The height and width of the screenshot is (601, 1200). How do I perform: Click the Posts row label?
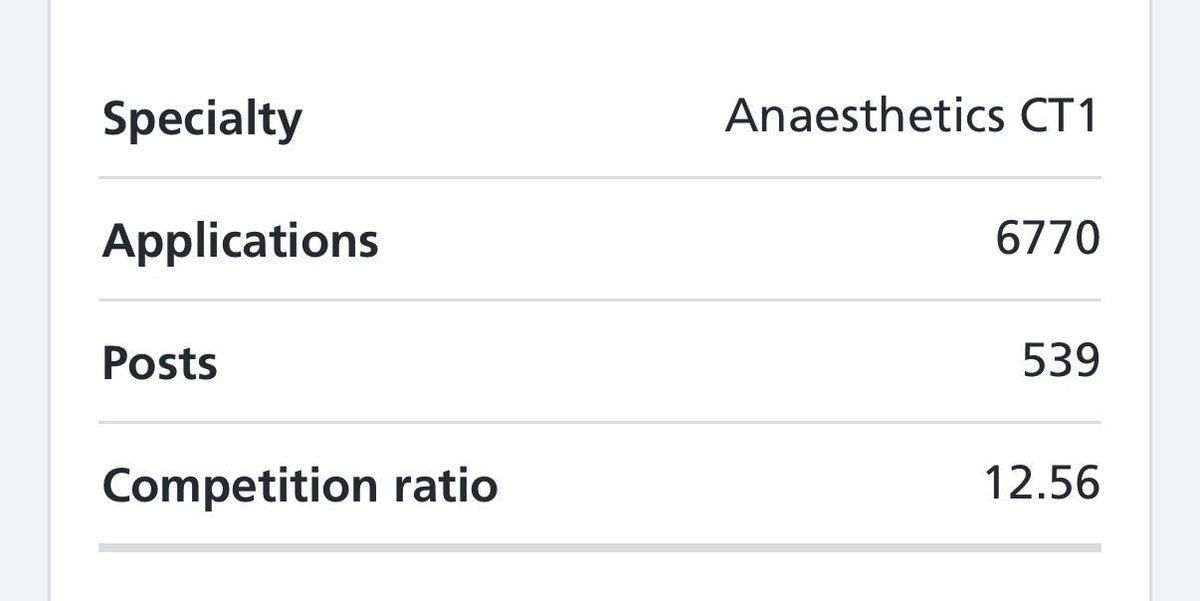[159, 363]
